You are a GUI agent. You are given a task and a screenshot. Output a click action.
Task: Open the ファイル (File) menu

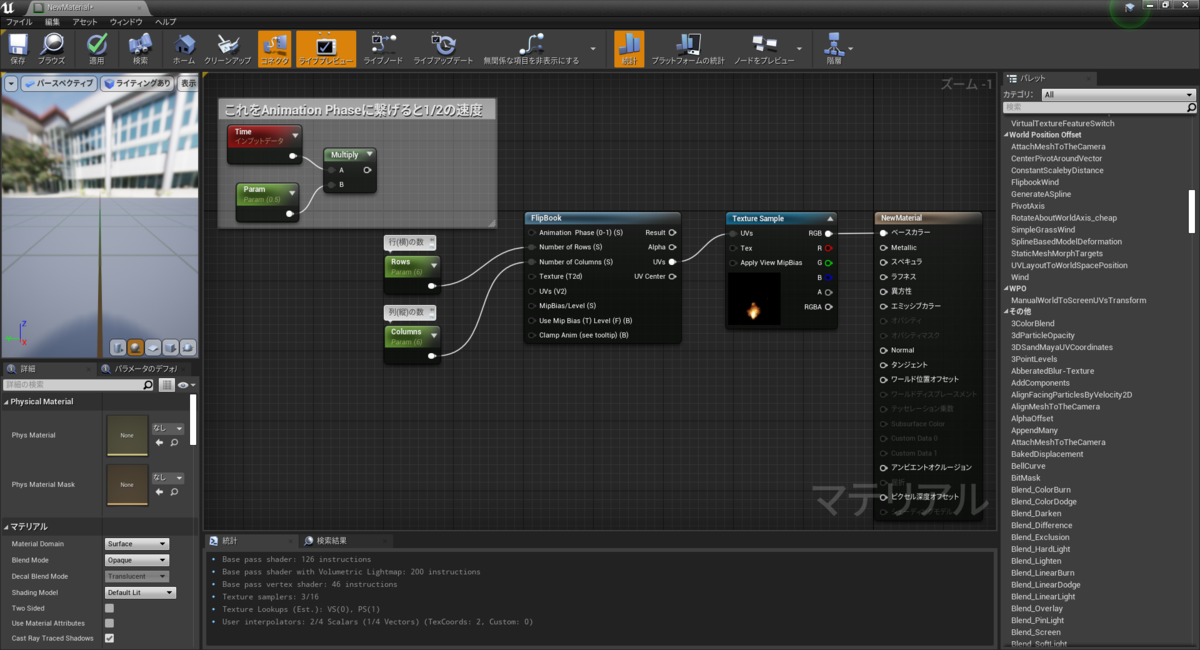tap(20, 22)
